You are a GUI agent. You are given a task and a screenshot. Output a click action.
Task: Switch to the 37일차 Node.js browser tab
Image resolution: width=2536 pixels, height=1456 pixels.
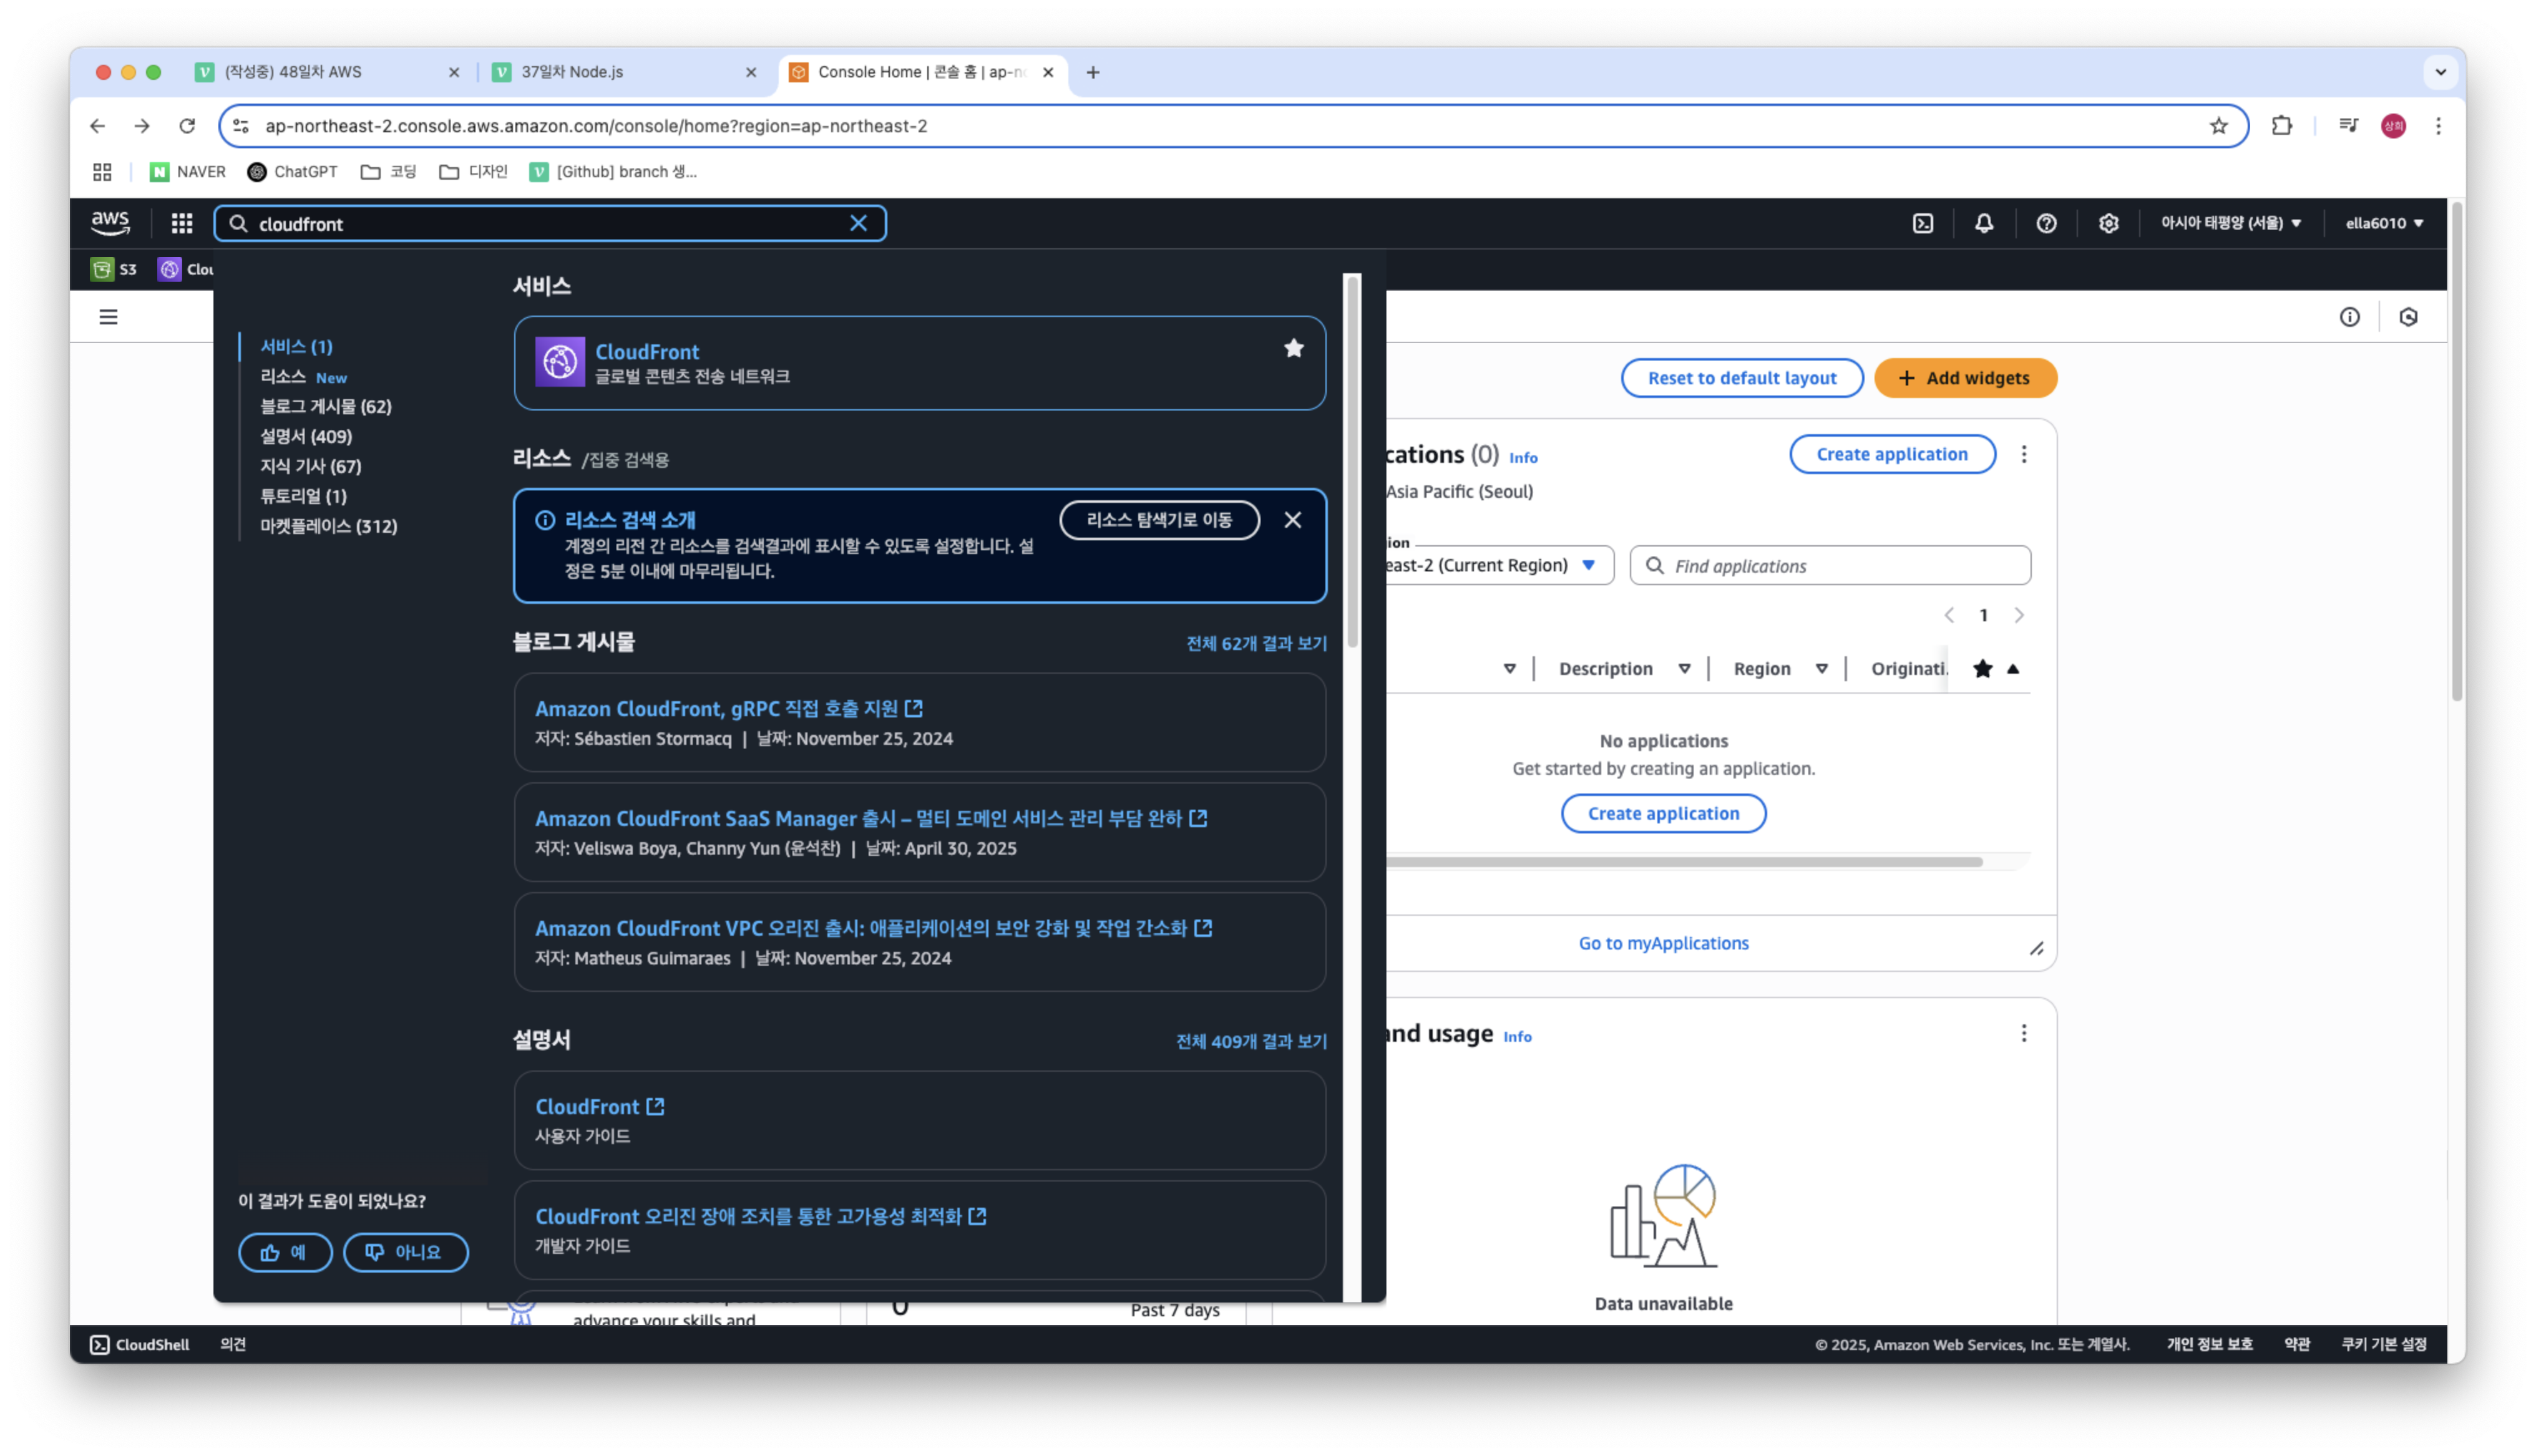point(625,72)
